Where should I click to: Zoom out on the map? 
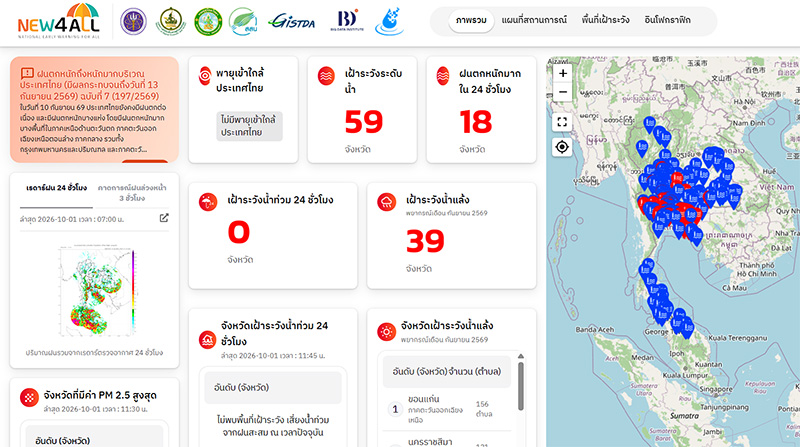tap(563, 92)
